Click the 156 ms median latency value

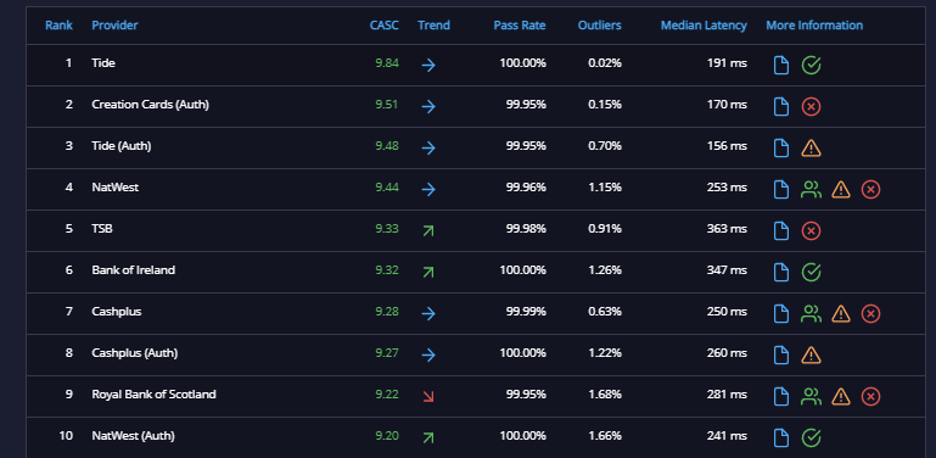[726, 146]
